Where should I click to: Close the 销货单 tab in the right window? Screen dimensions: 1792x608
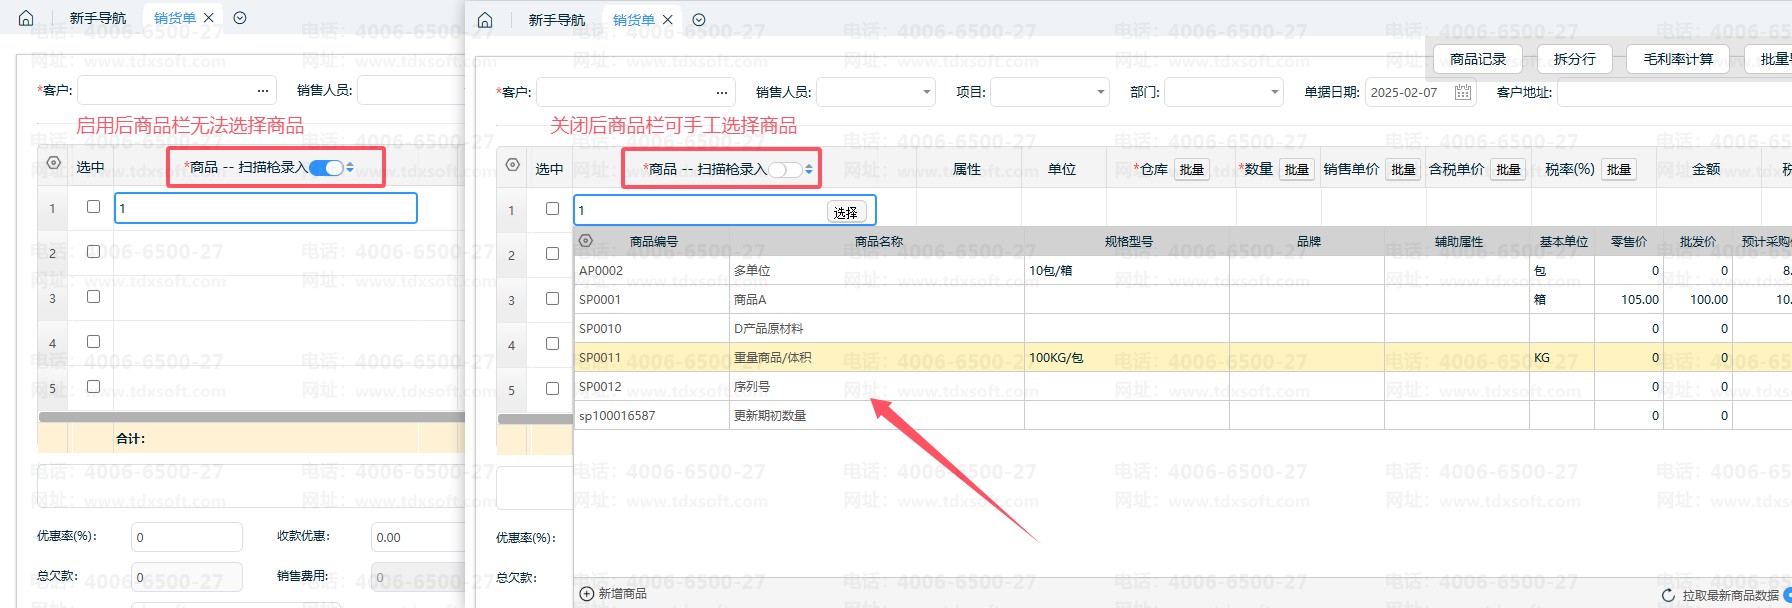point(668,20)
